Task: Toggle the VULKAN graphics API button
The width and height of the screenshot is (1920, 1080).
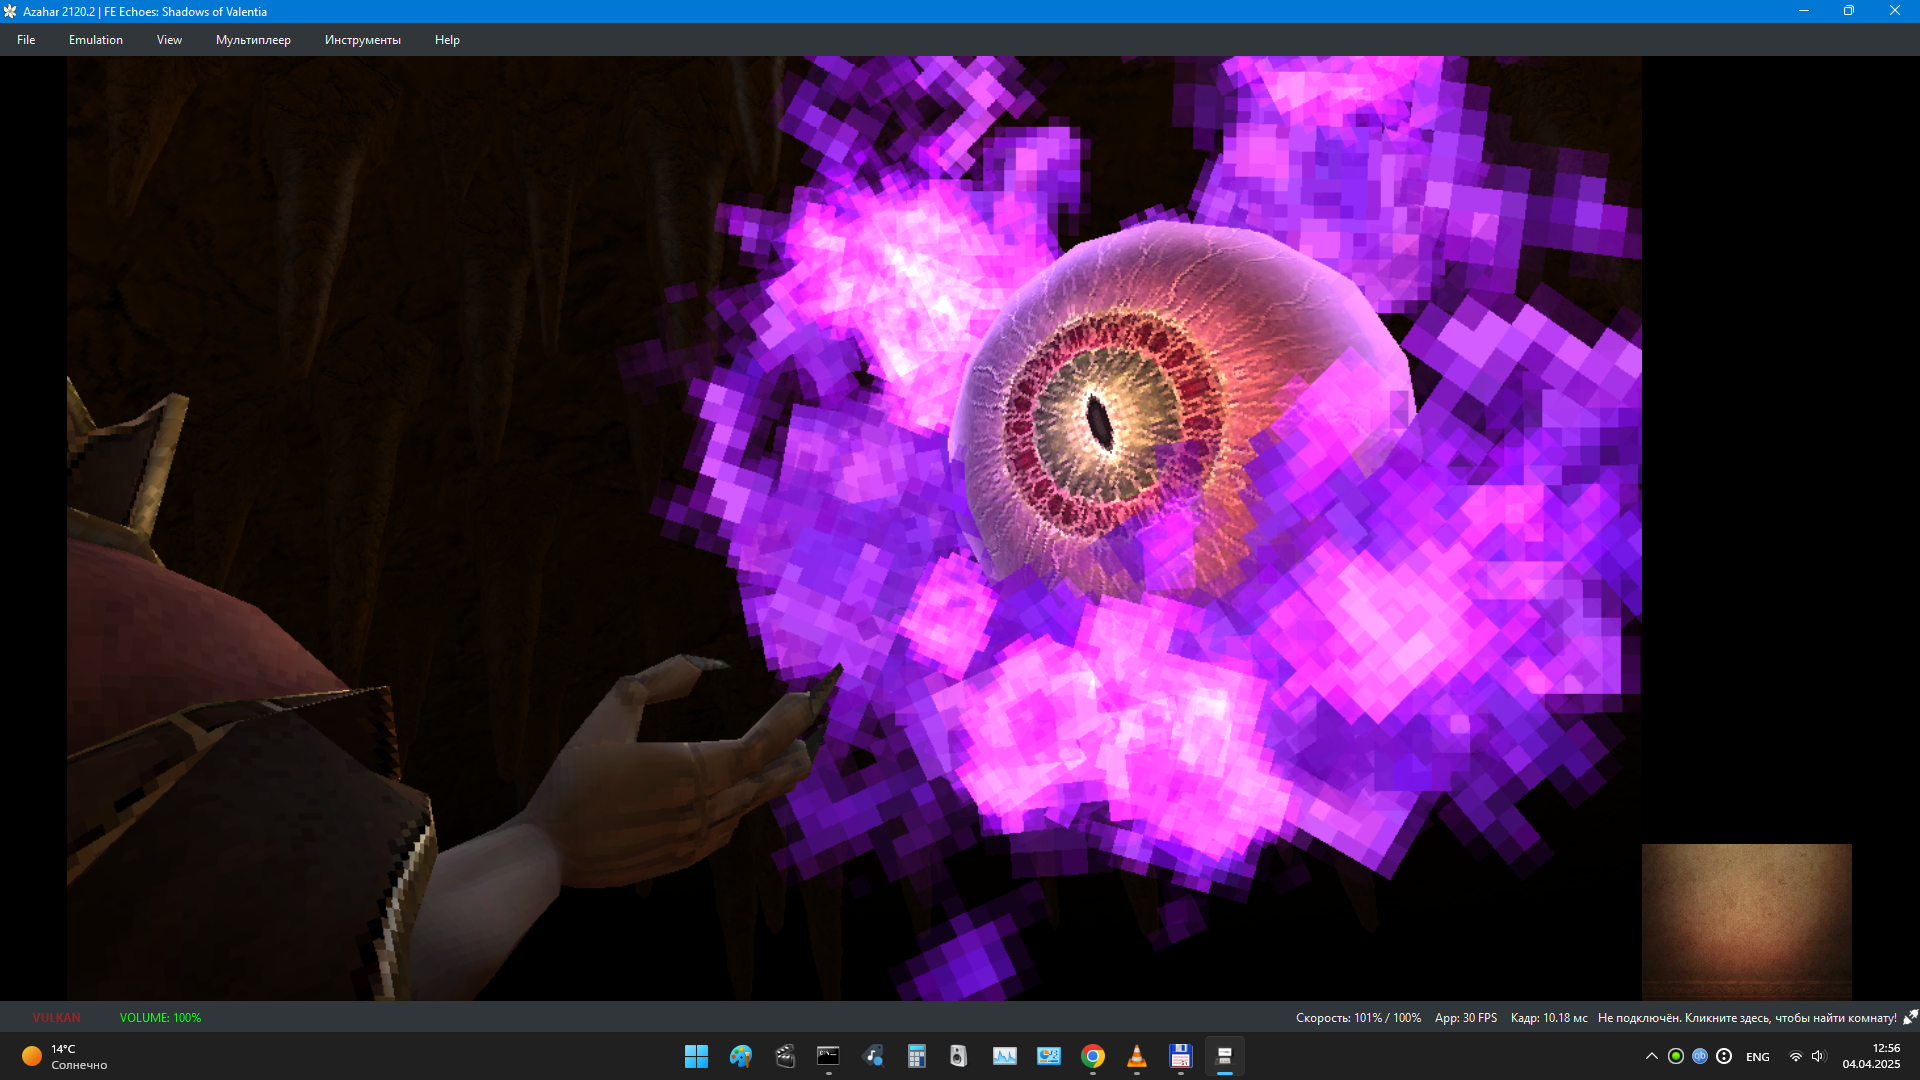Action: click(x=56, y=1018)
